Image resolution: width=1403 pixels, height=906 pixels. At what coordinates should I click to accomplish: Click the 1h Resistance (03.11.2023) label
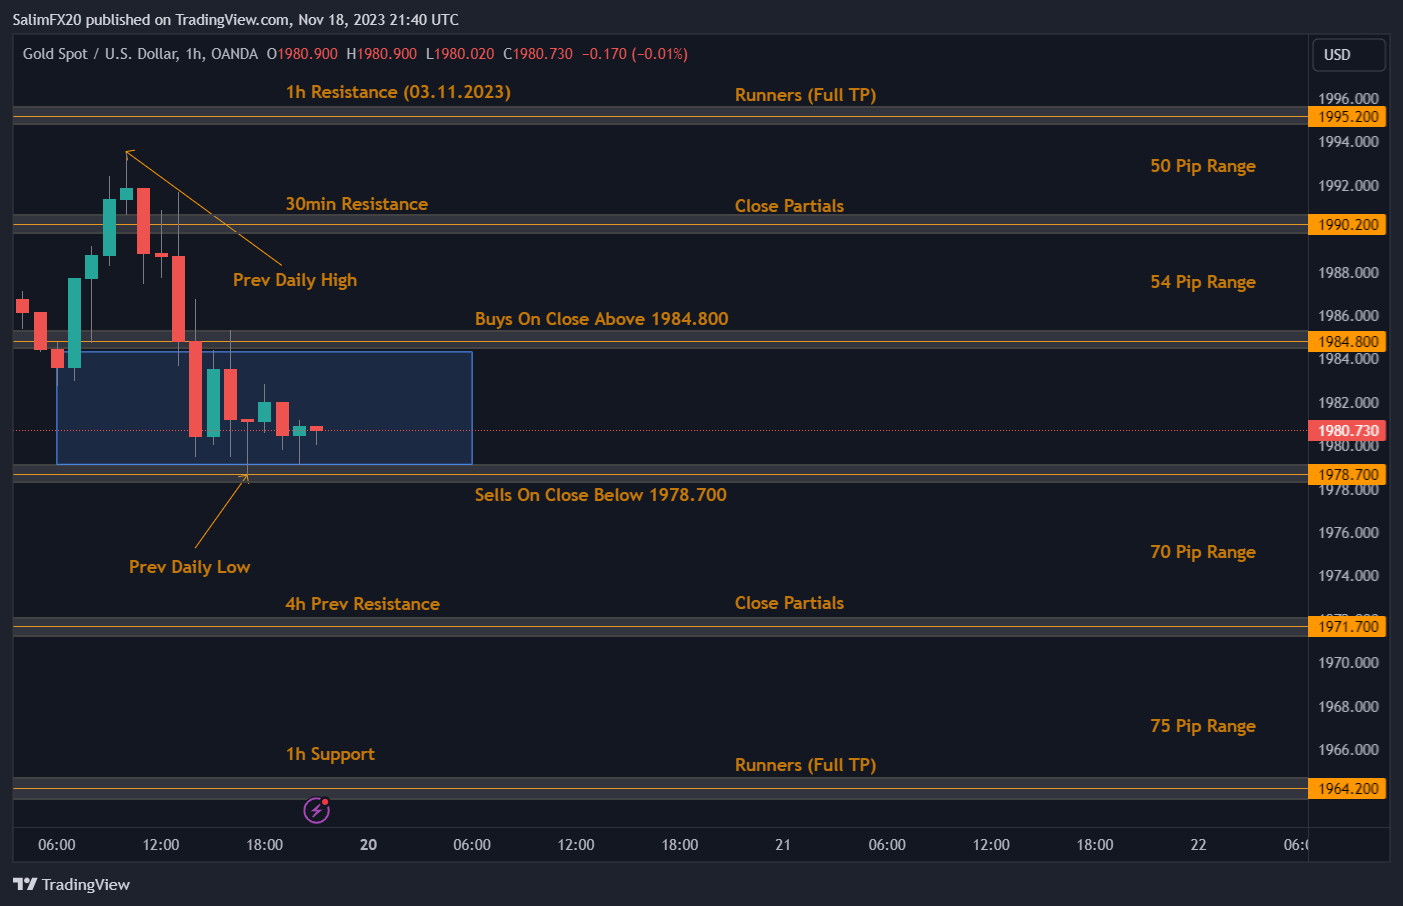point(397,91)
